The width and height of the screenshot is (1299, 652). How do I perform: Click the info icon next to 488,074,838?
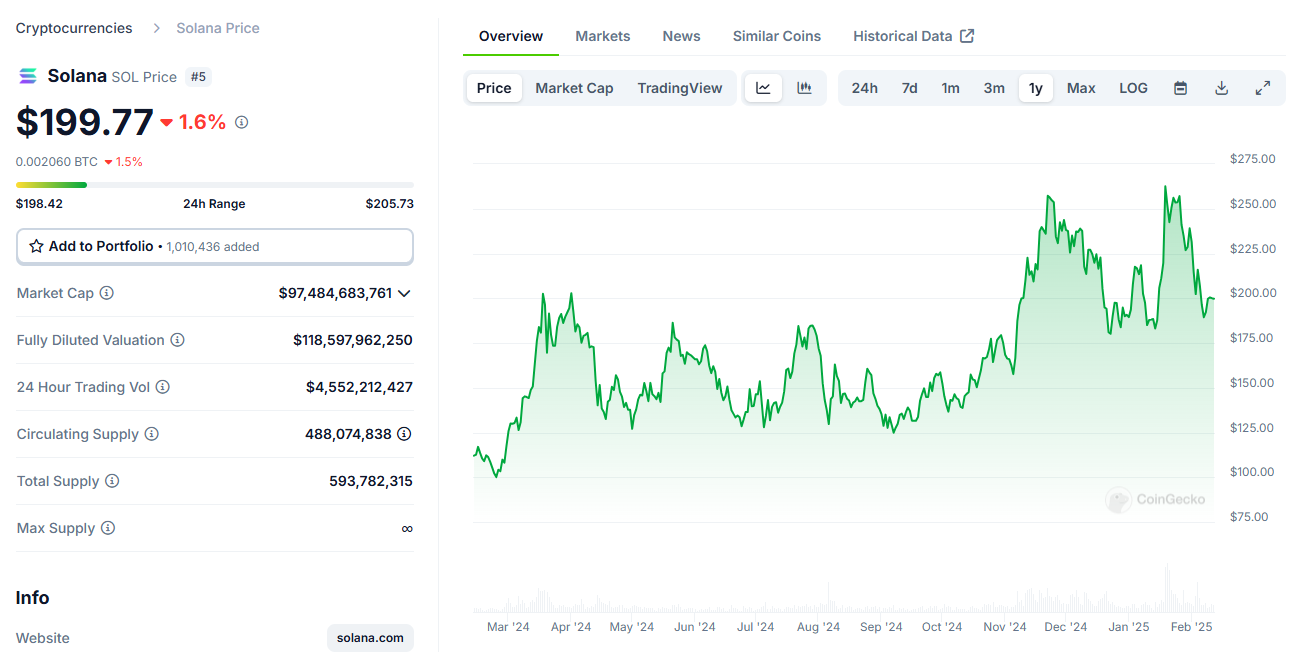tap(404, 434)
